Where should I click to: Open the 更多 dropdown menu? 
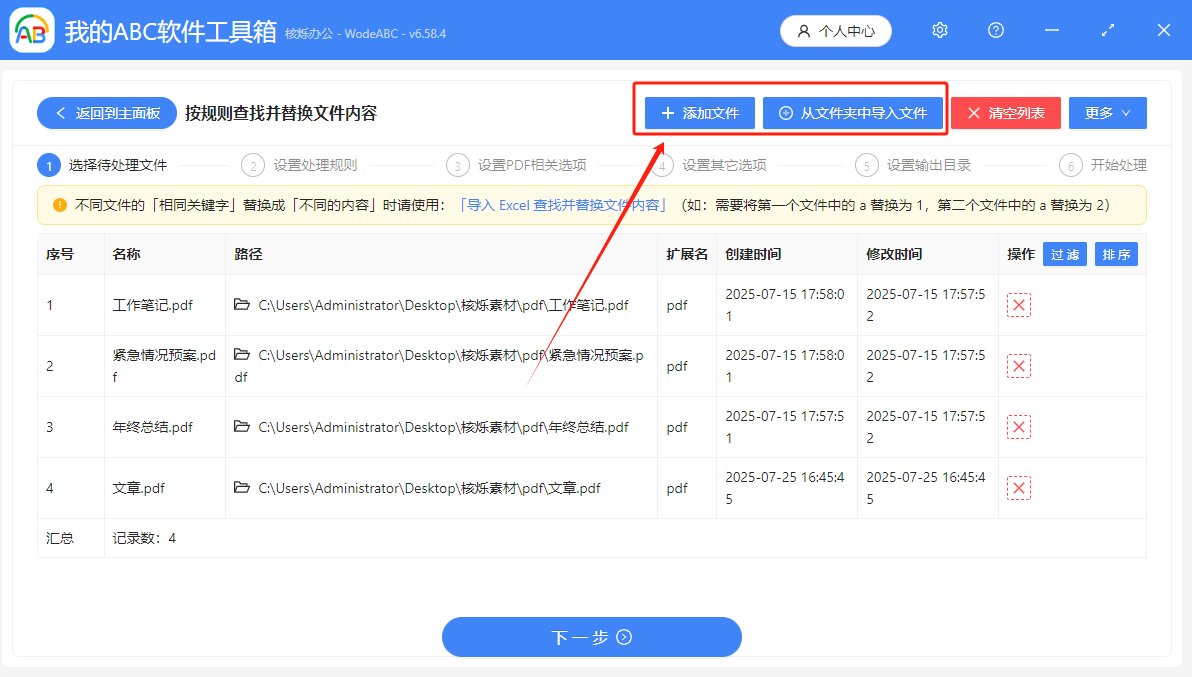1107,113
